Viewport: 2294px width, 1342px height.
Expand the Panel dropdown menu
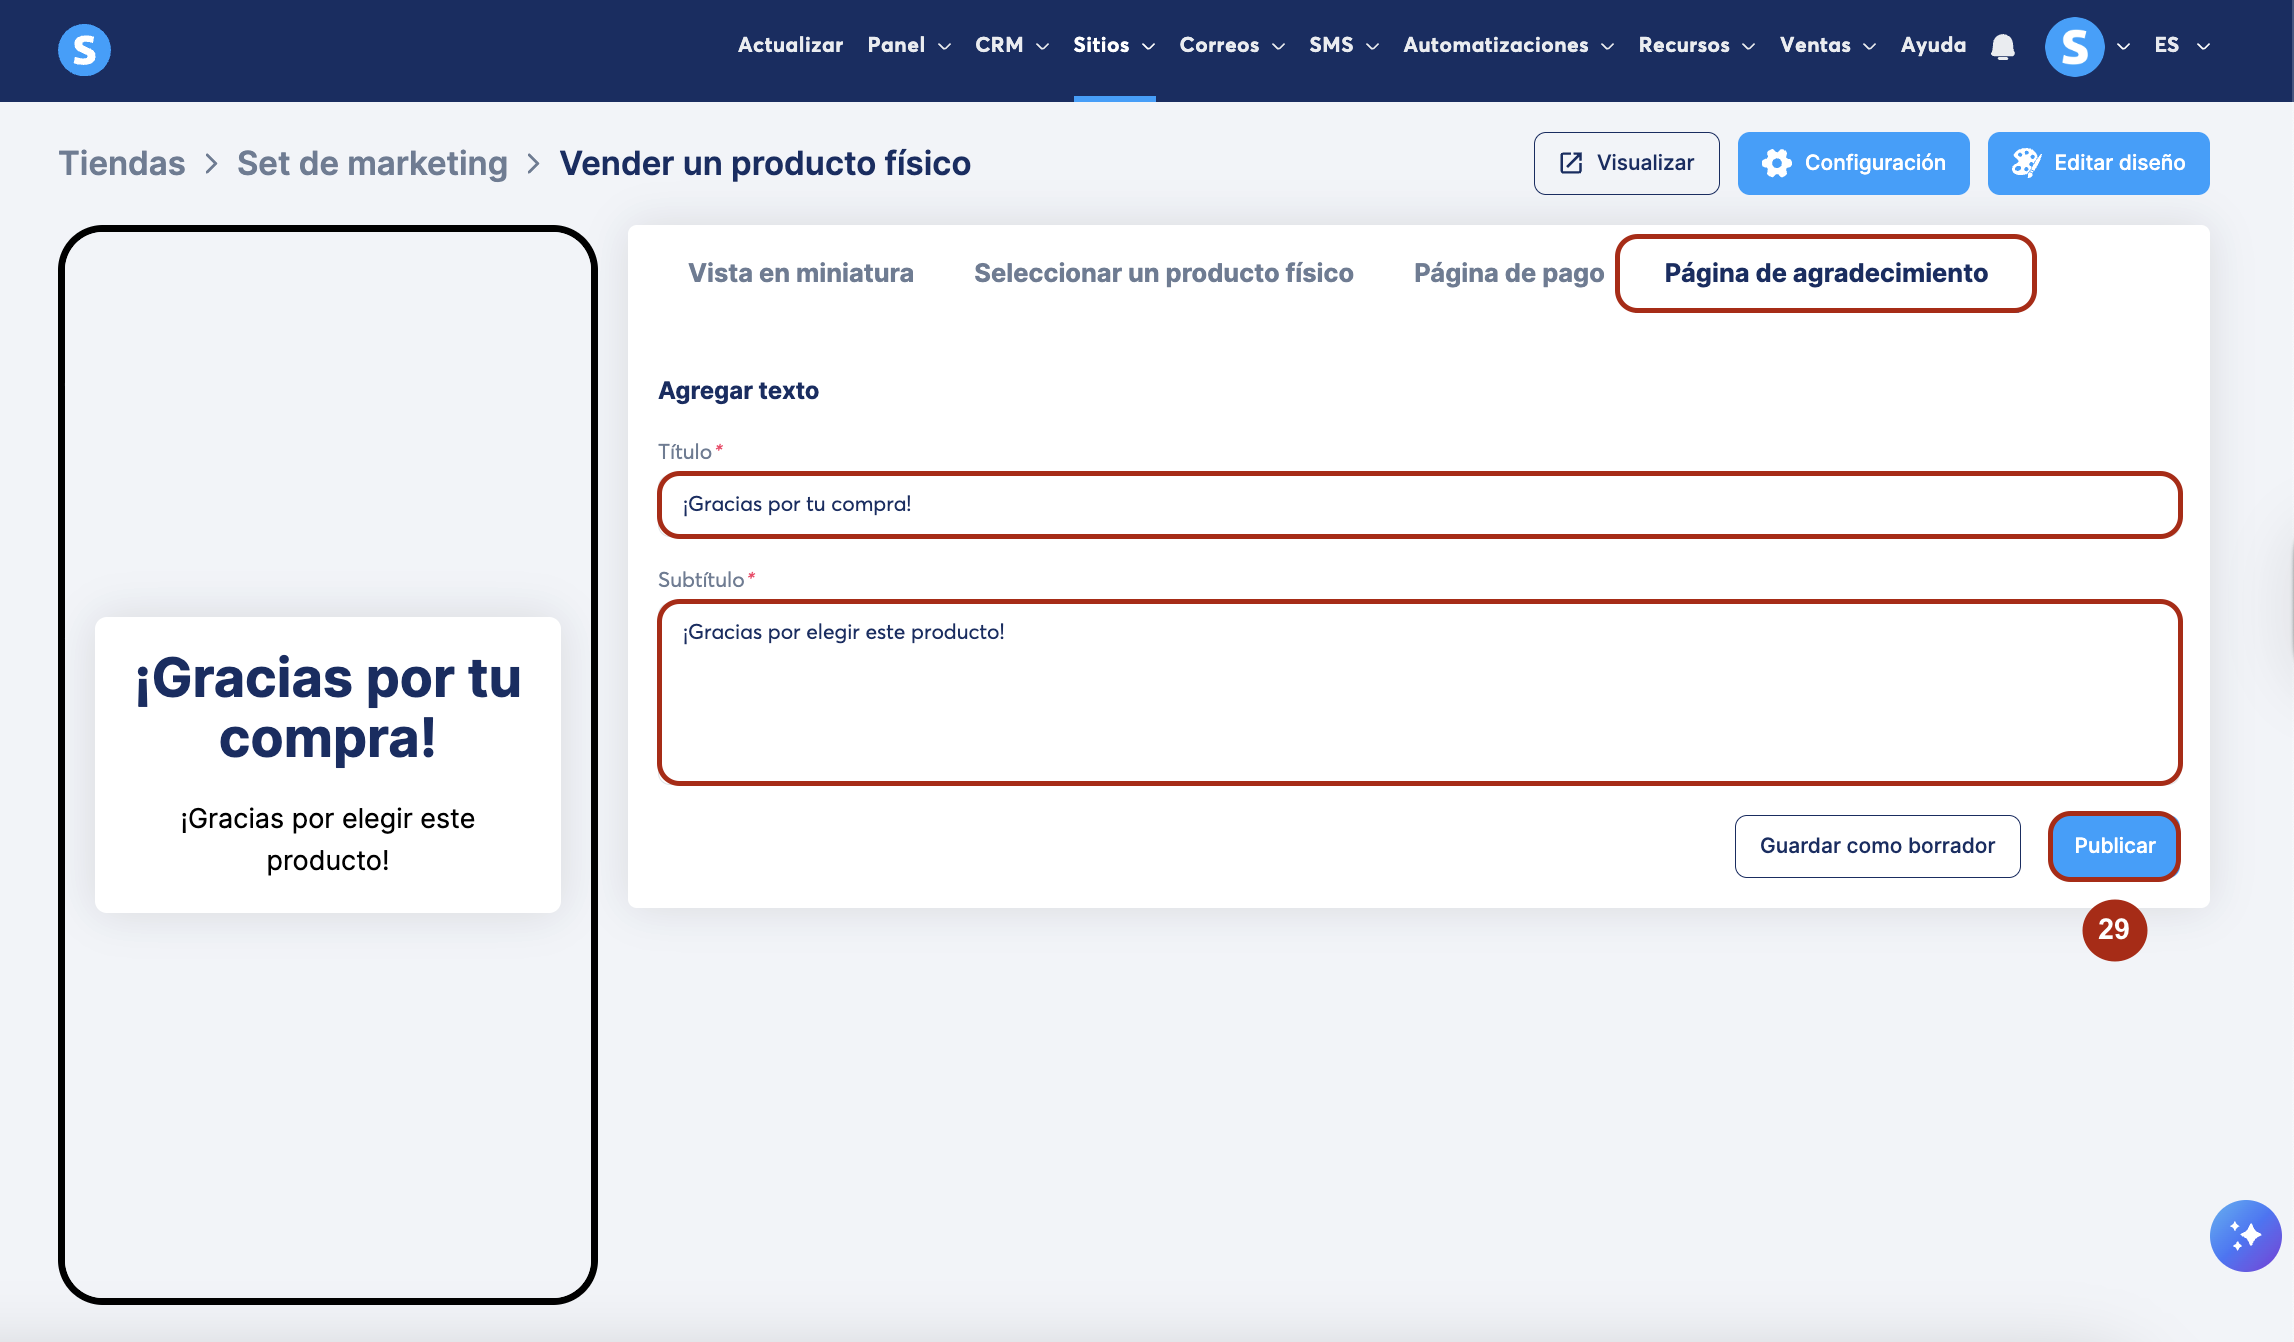point(908,45)
